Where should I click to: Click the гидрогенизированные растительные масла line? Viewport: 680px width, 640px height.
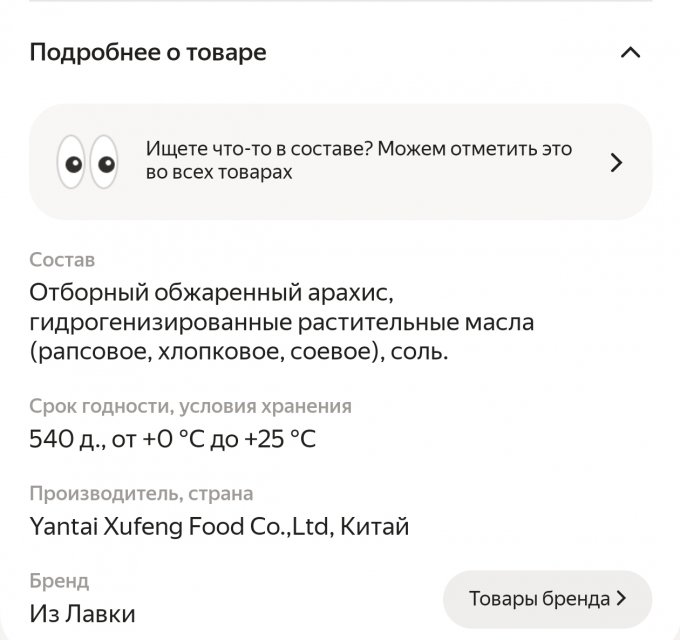281,322
